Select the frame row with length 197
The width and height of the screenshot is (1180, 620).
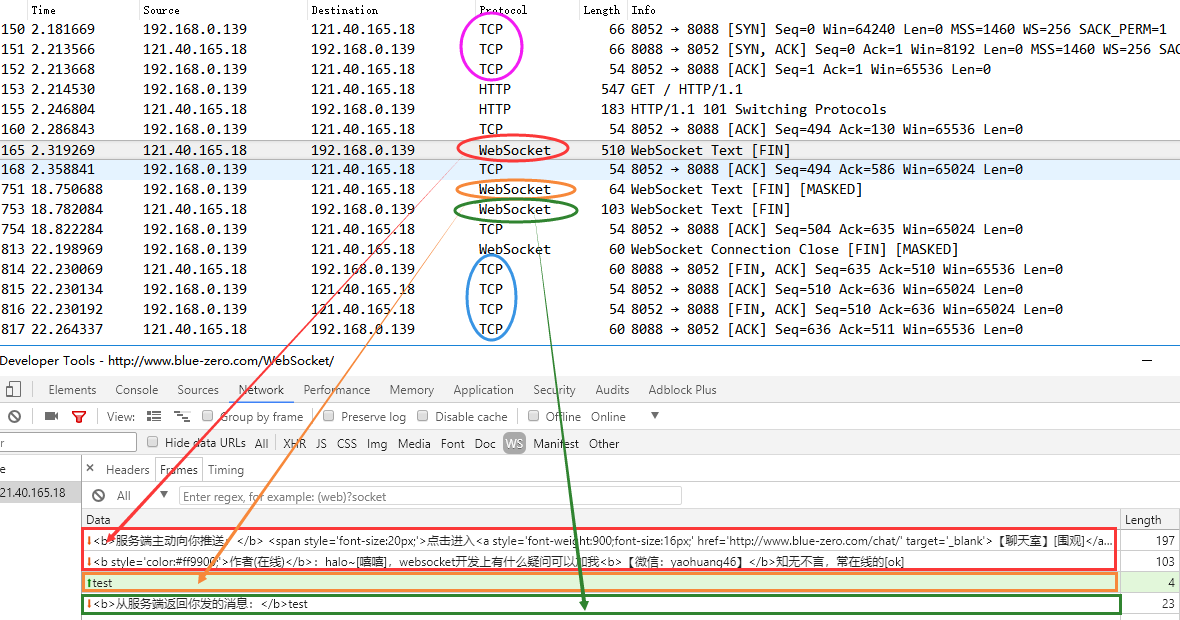pos(629,540)
